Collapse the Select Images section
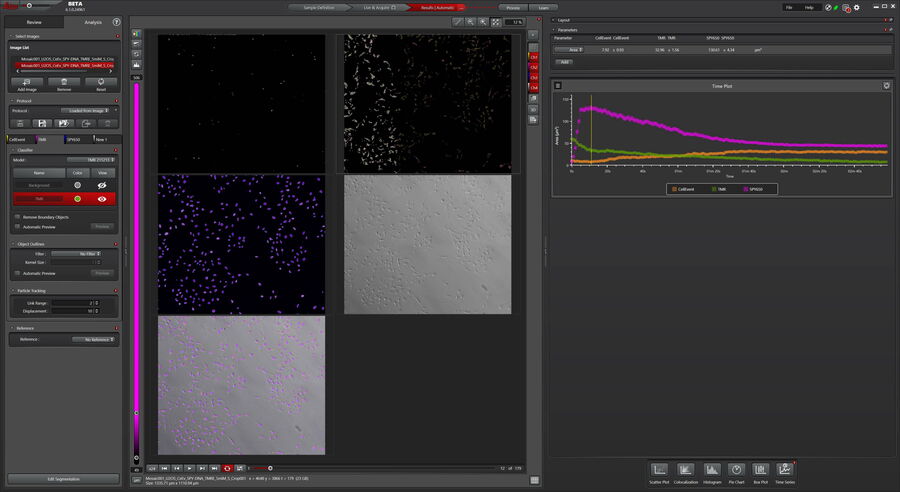The width and height of the screenshot is (900, 492). 13,36
